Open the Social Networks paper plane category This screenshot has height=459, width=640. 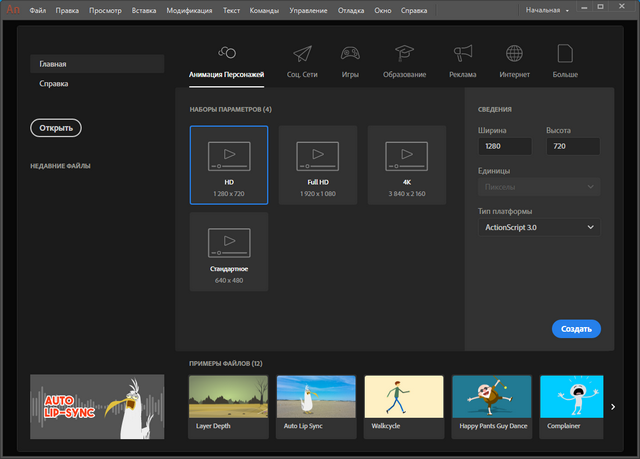pyautogui.click(x=302, y=53)
